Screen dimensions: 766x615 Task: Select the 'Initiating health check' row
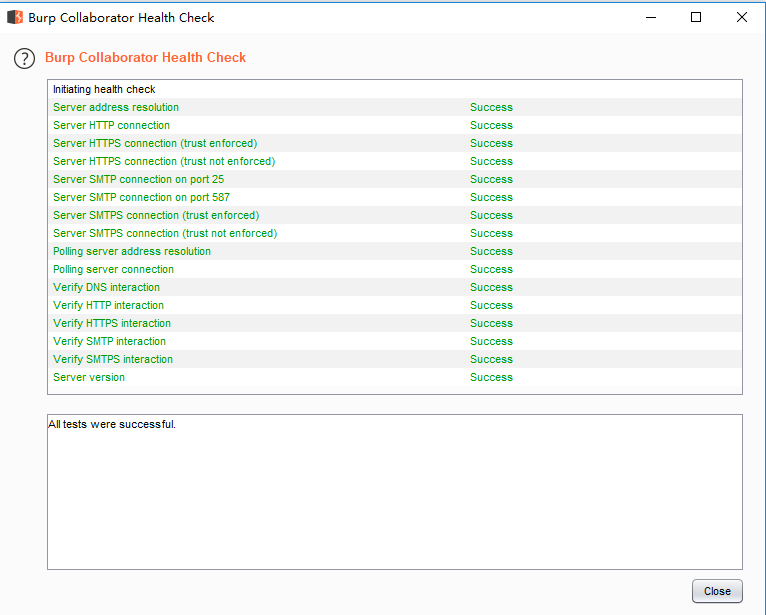[395, 89]
